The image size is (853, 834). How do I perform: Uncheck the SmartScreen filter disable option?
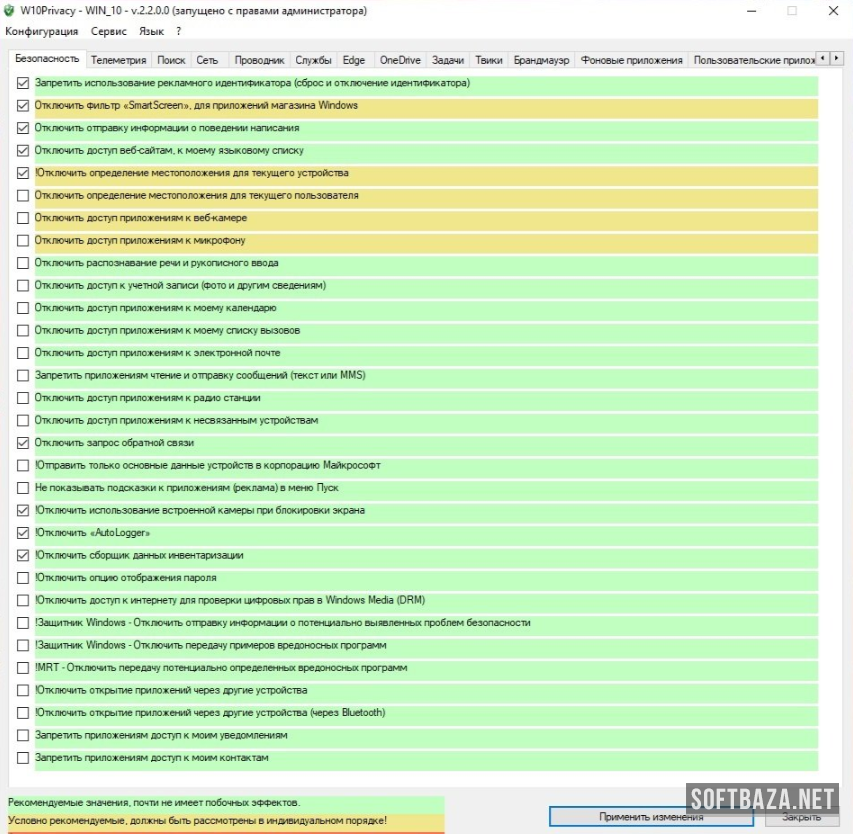(x=23, y=106)
